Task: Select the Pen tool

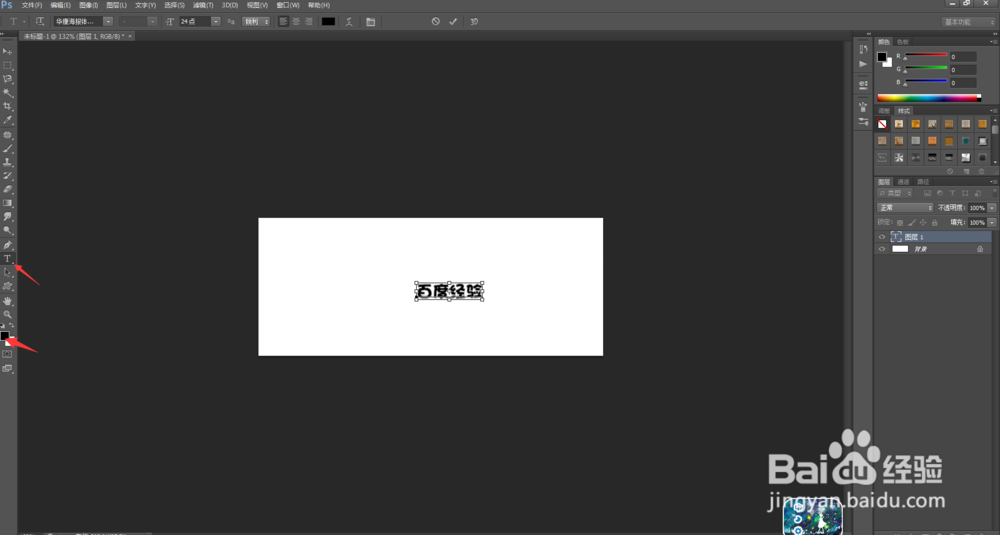Action: 8,245
